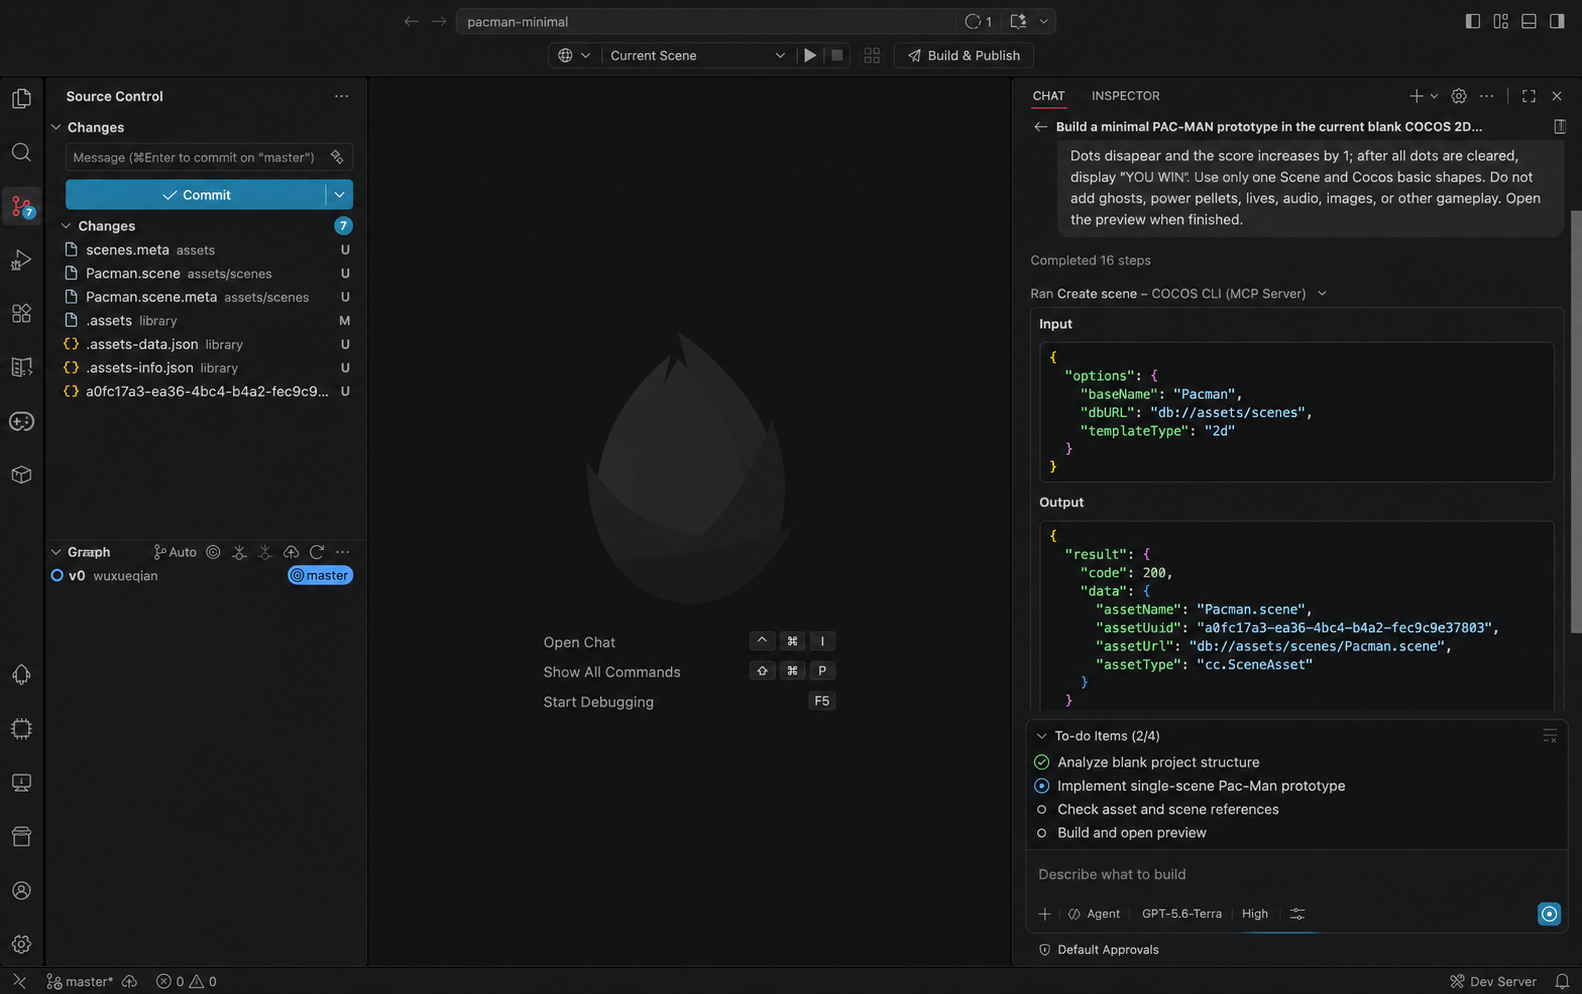
Task: Generate commit message with sparkle icon
Action: [337, 157]
